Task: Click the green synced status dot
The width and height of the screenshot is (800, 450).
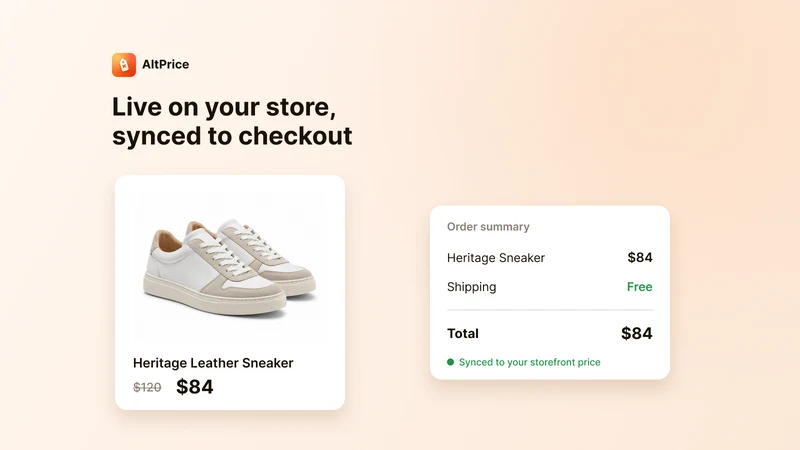Action: tap(451, 362)
